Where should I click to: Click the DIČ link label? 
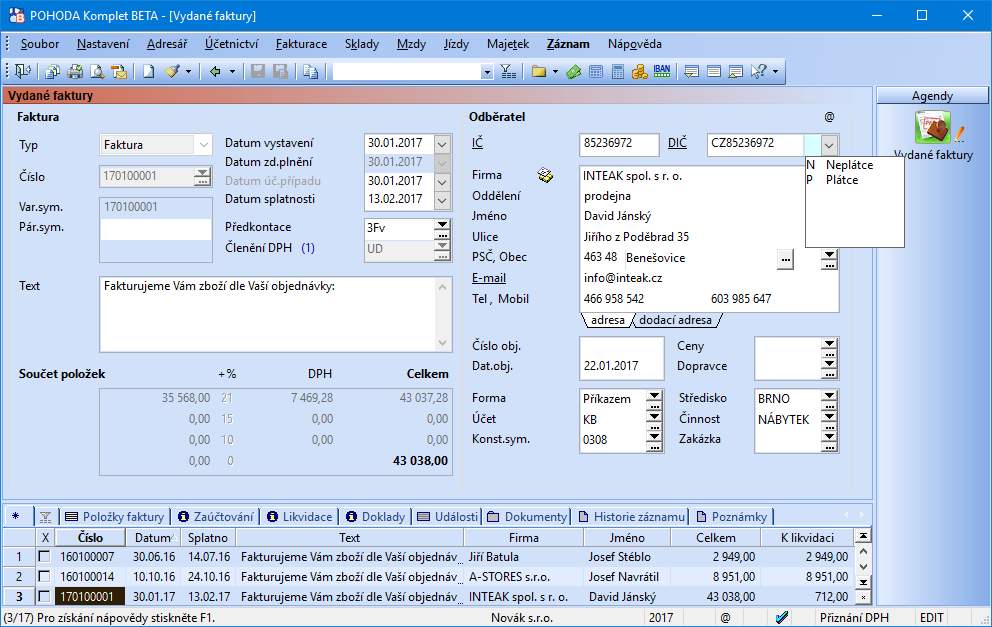click(677, 143)
